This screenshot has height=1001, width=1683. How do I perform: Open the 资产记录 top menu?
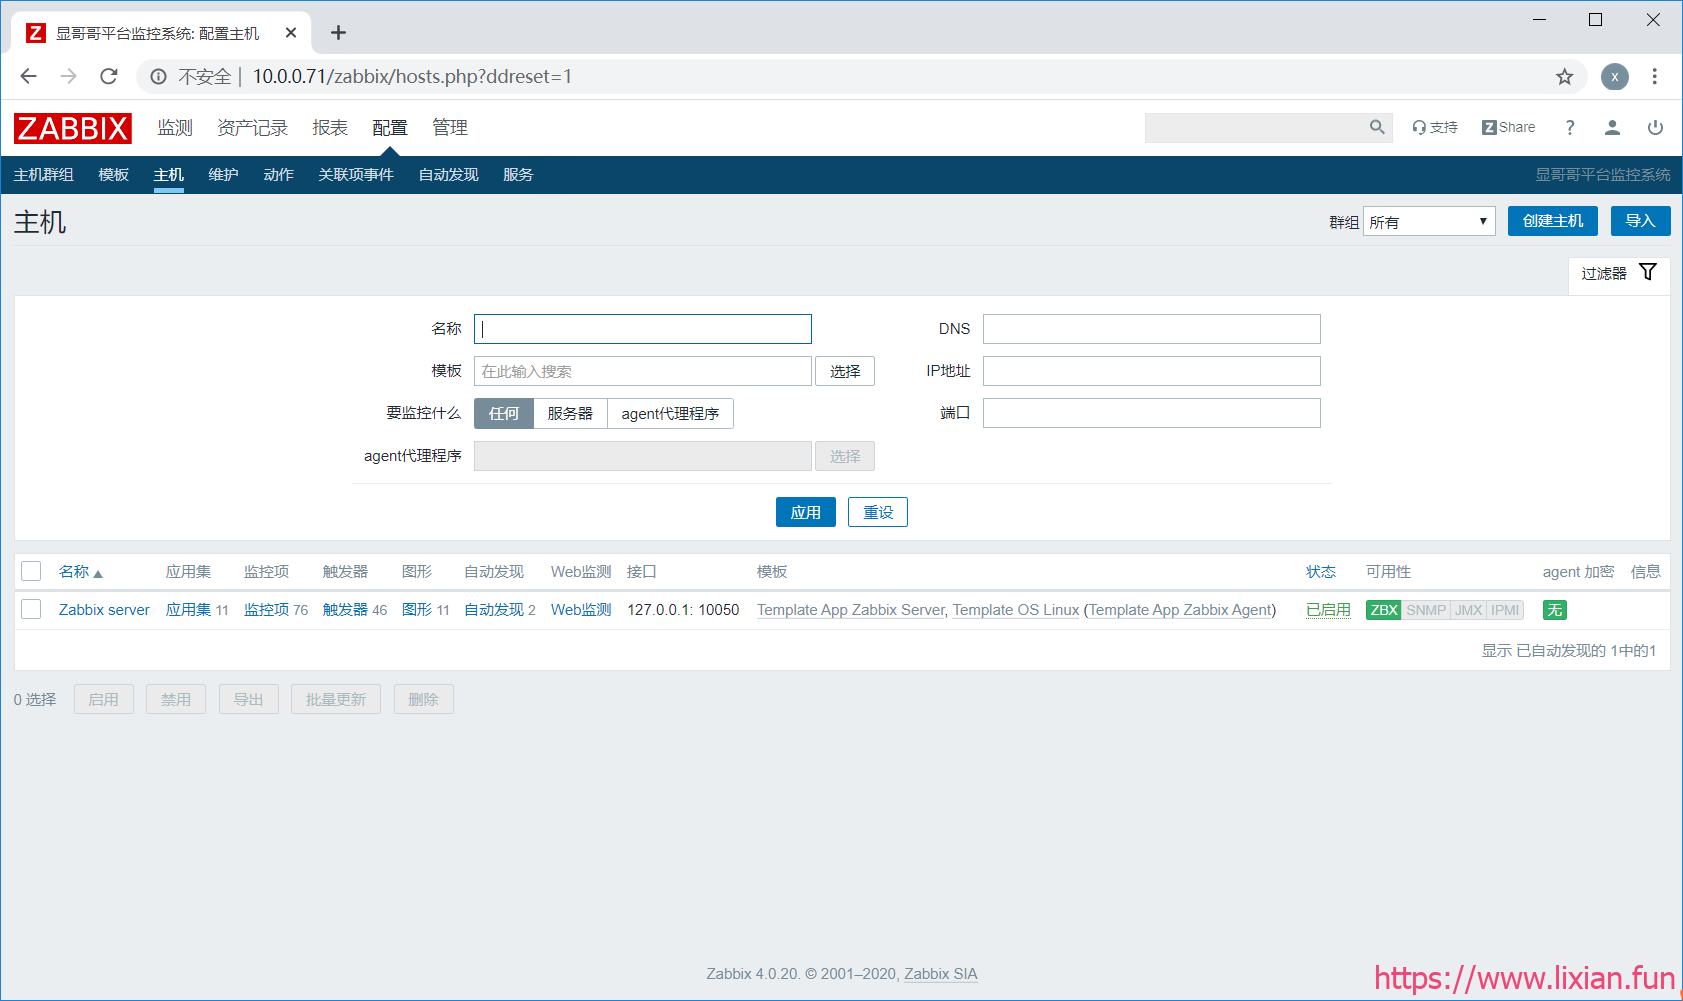[x=252, y=128]
